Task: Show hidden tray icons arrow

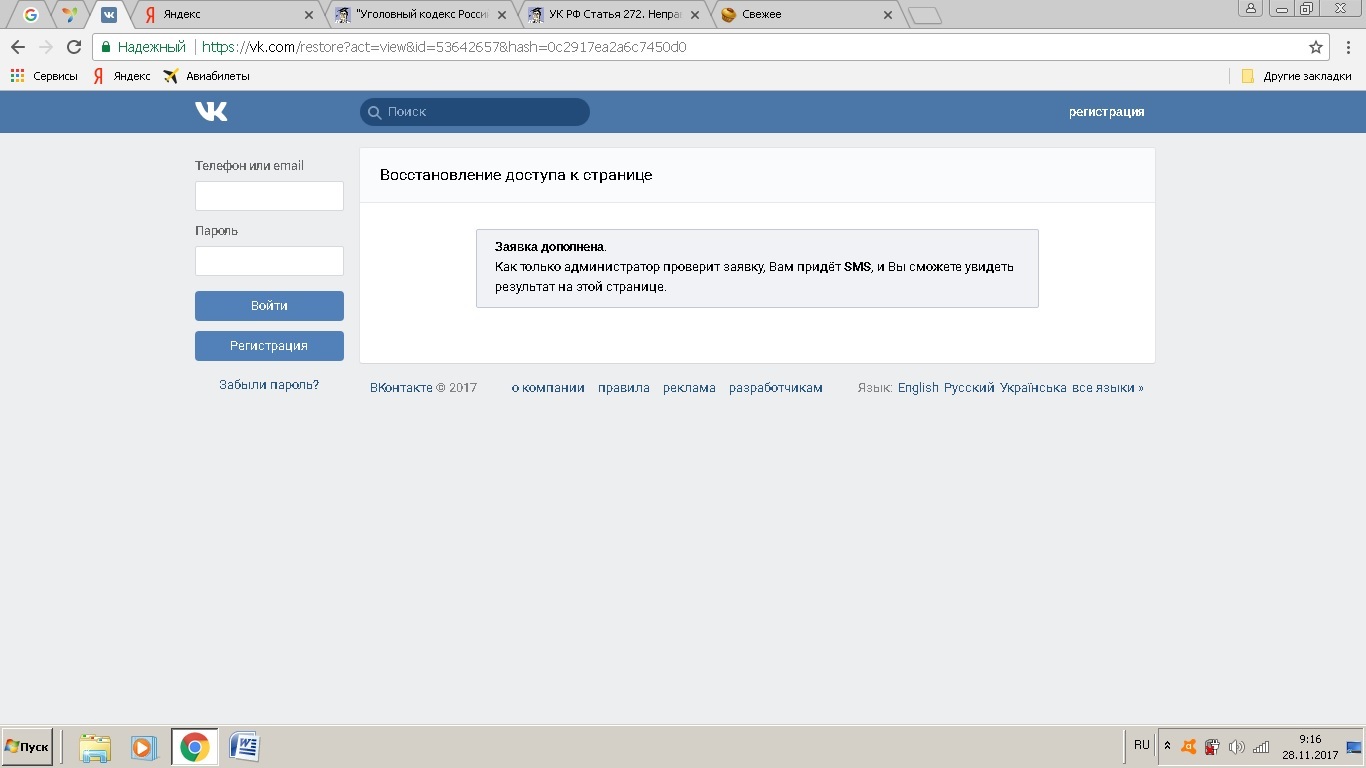Action: click(1167, 747)
